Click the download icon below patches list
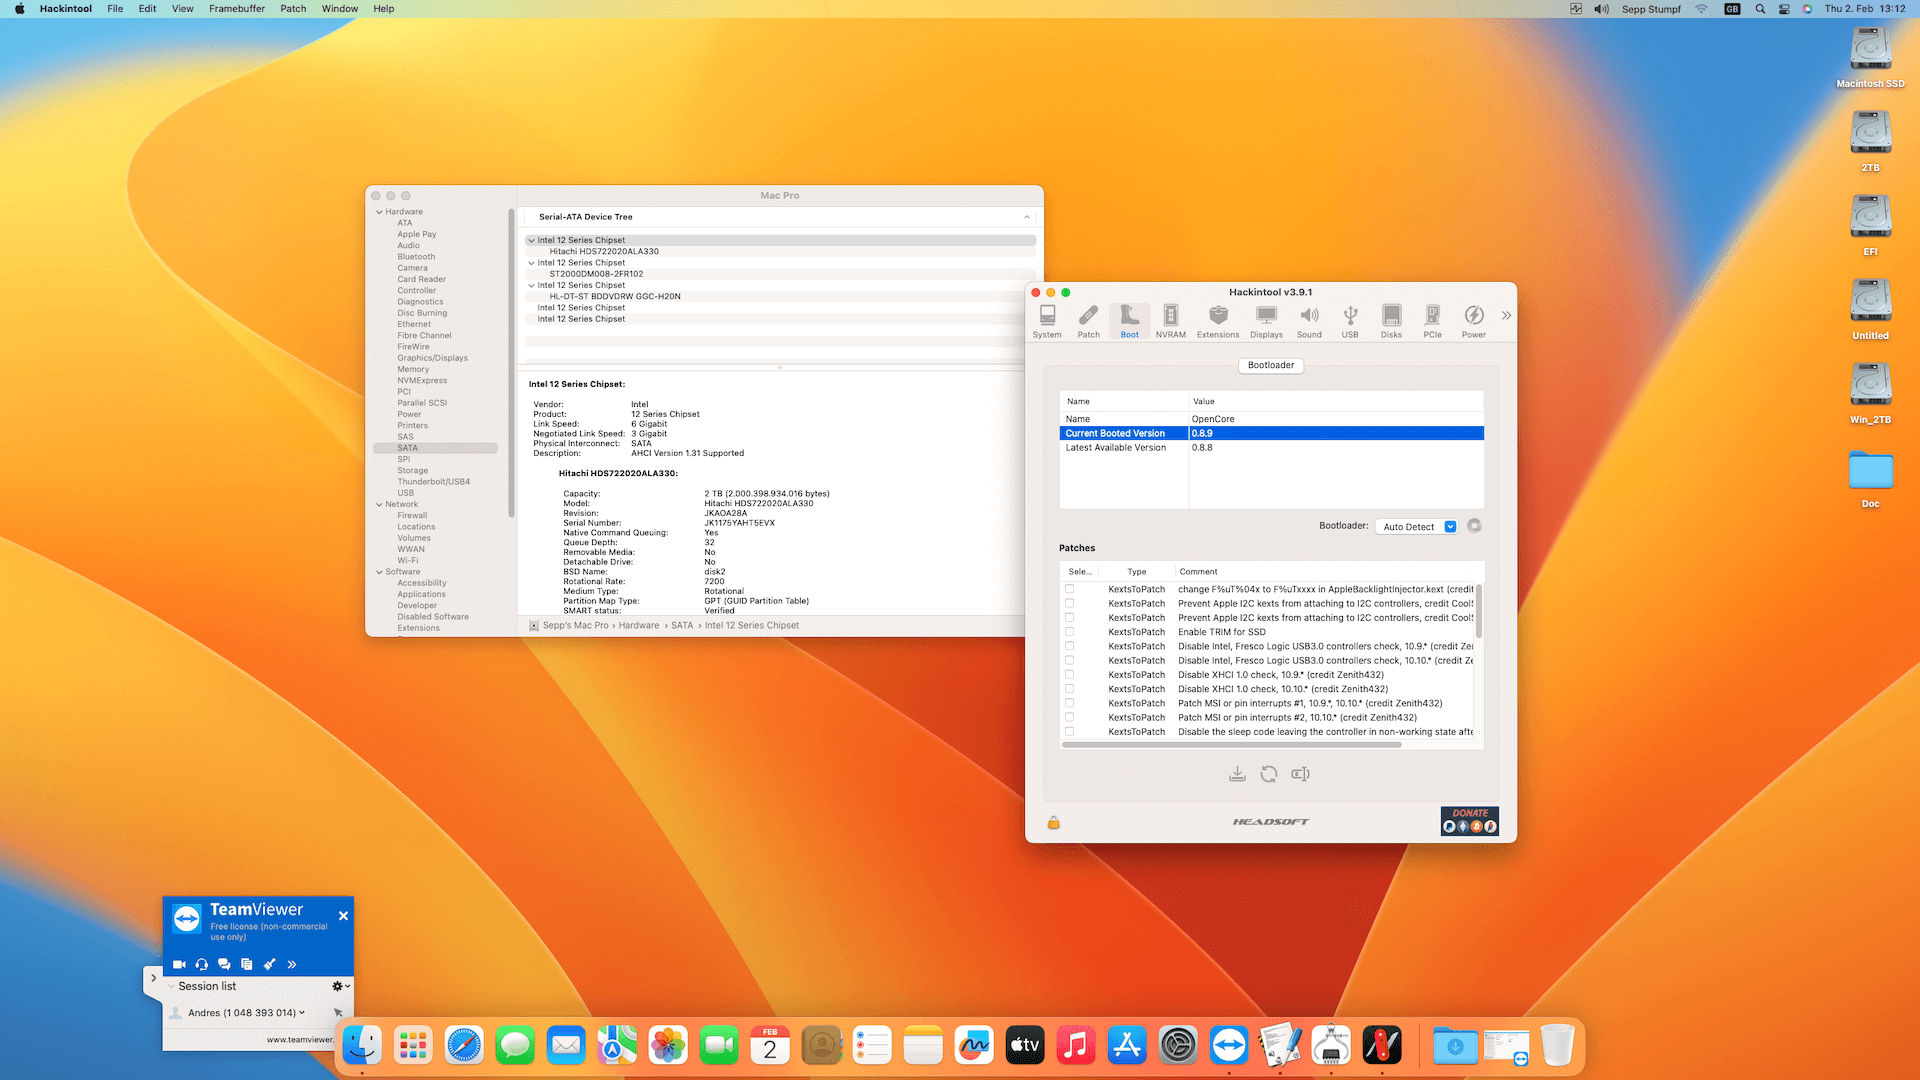Image resolution: width=1920 pixels, height=1080 pixels. 1237,774
